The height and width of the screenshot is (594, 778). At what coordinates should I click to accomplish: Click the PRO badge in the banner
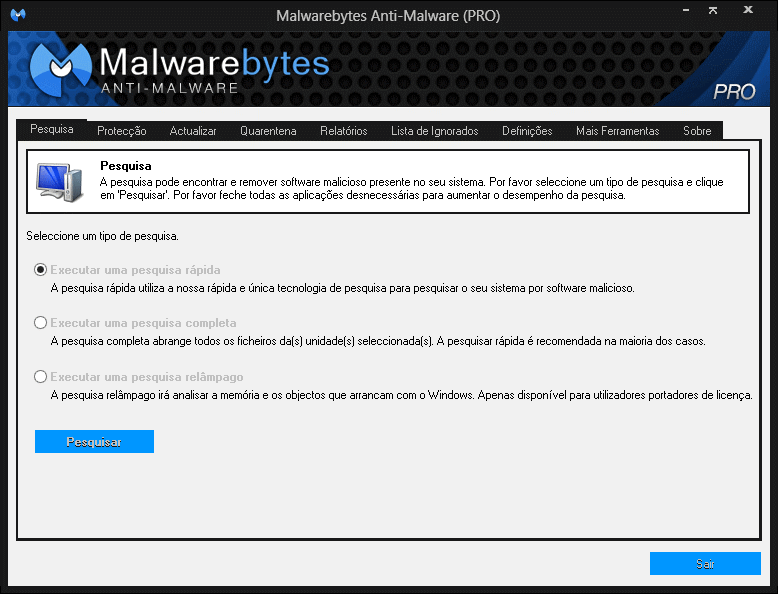tap(734, 92)
